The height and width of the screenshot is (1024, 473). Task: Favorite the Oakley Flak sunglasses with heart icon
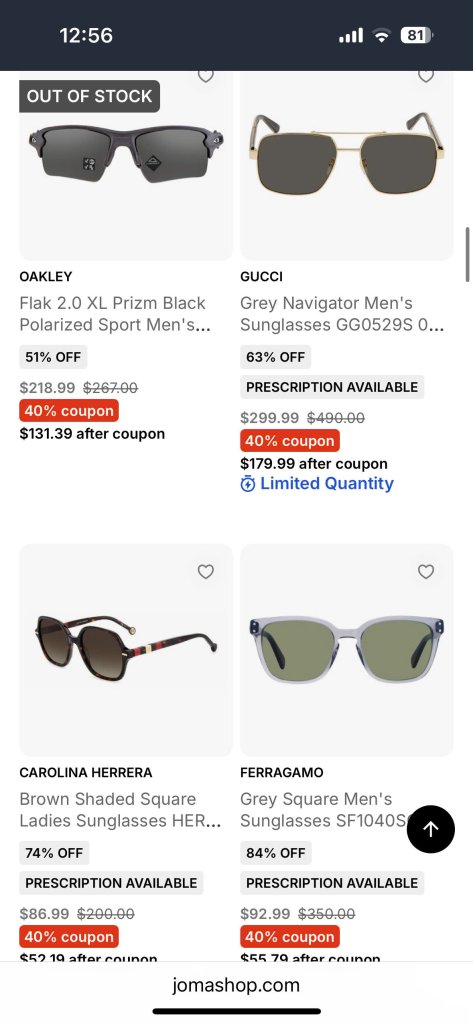(206, 76)
